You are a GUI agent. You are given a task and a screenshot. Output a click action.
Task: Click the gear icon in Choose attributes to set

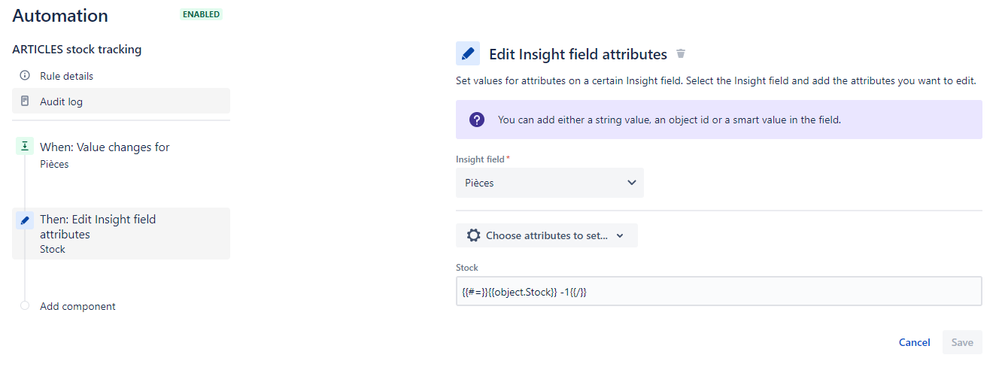click(x=473, y=236)
